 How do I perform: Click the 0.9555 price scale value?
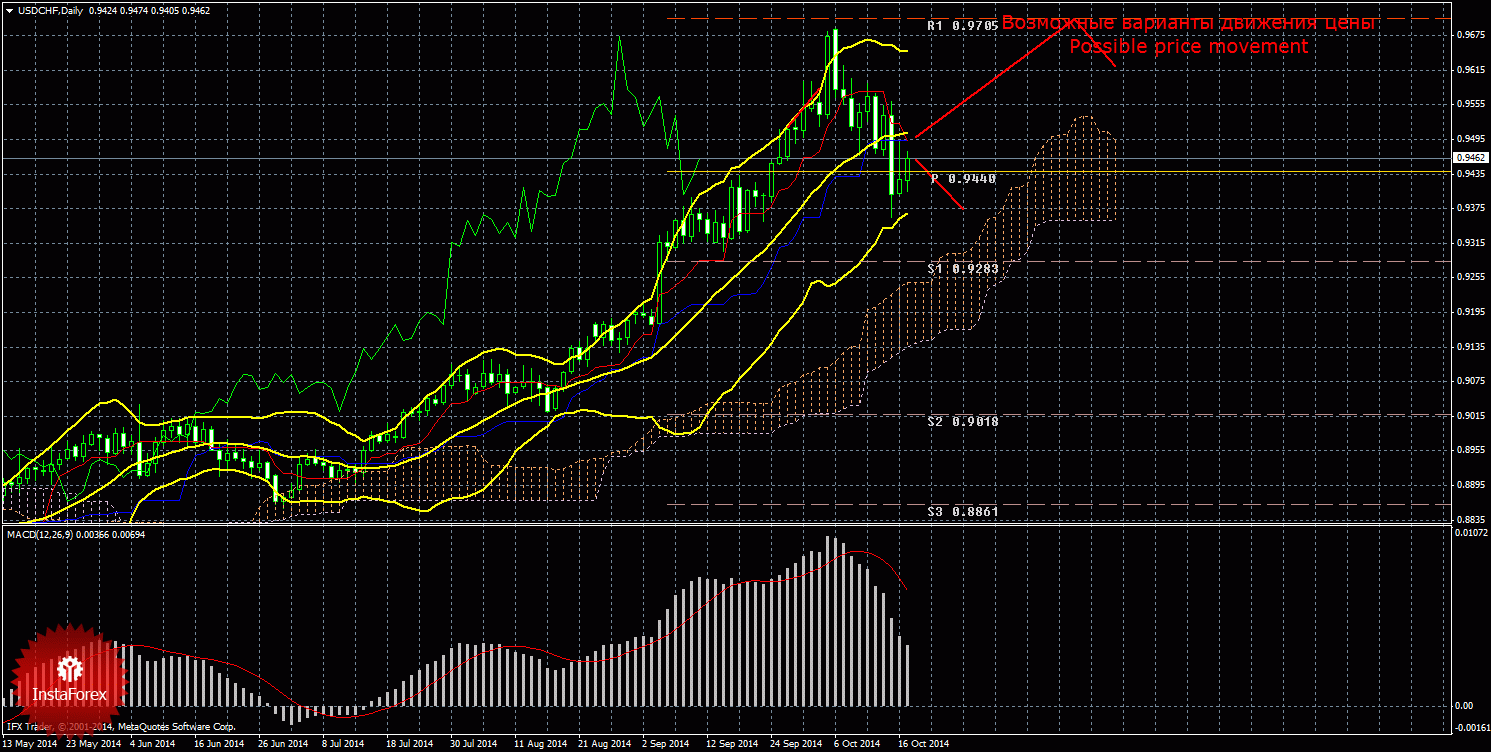[x=1470, y=104]
